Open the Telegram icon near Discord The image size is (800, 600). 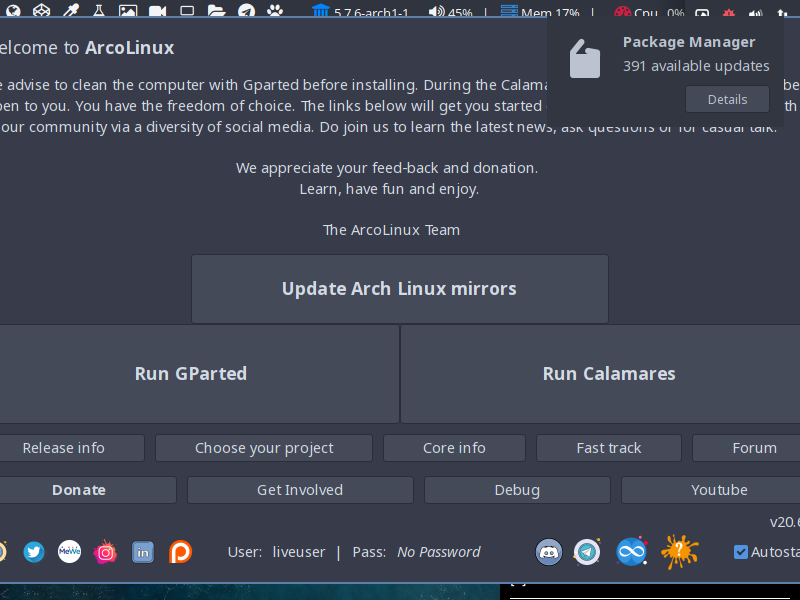point(587,552)
